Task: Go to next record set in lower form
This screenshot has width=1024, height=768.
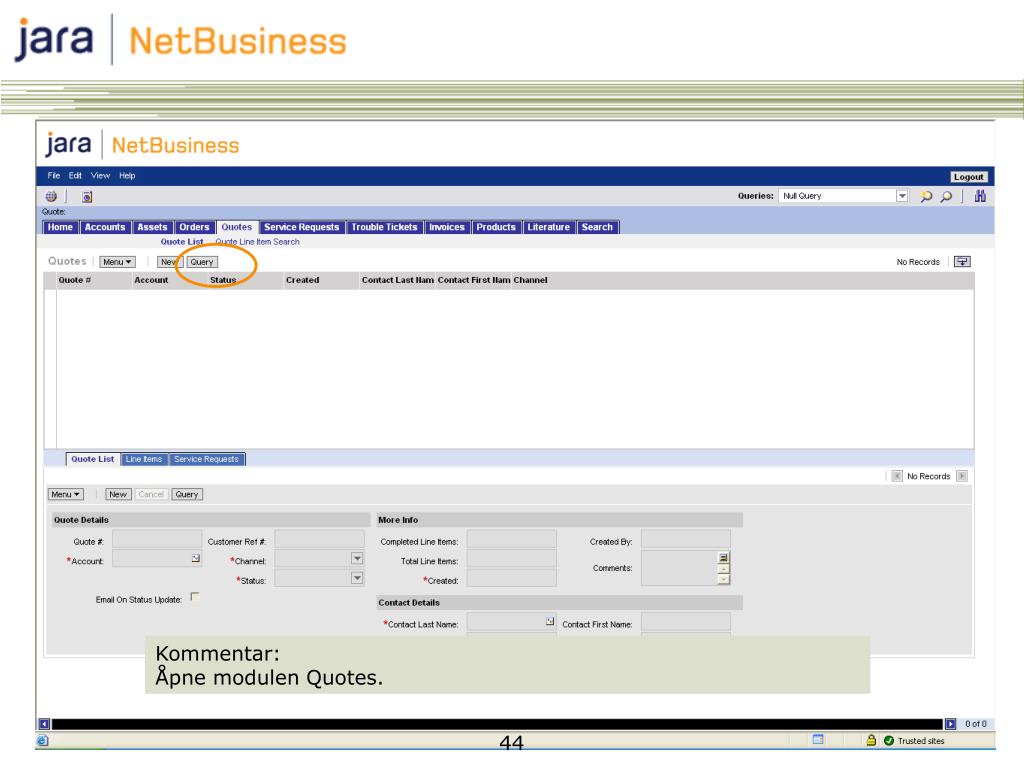Action: [x=961, y=476]
